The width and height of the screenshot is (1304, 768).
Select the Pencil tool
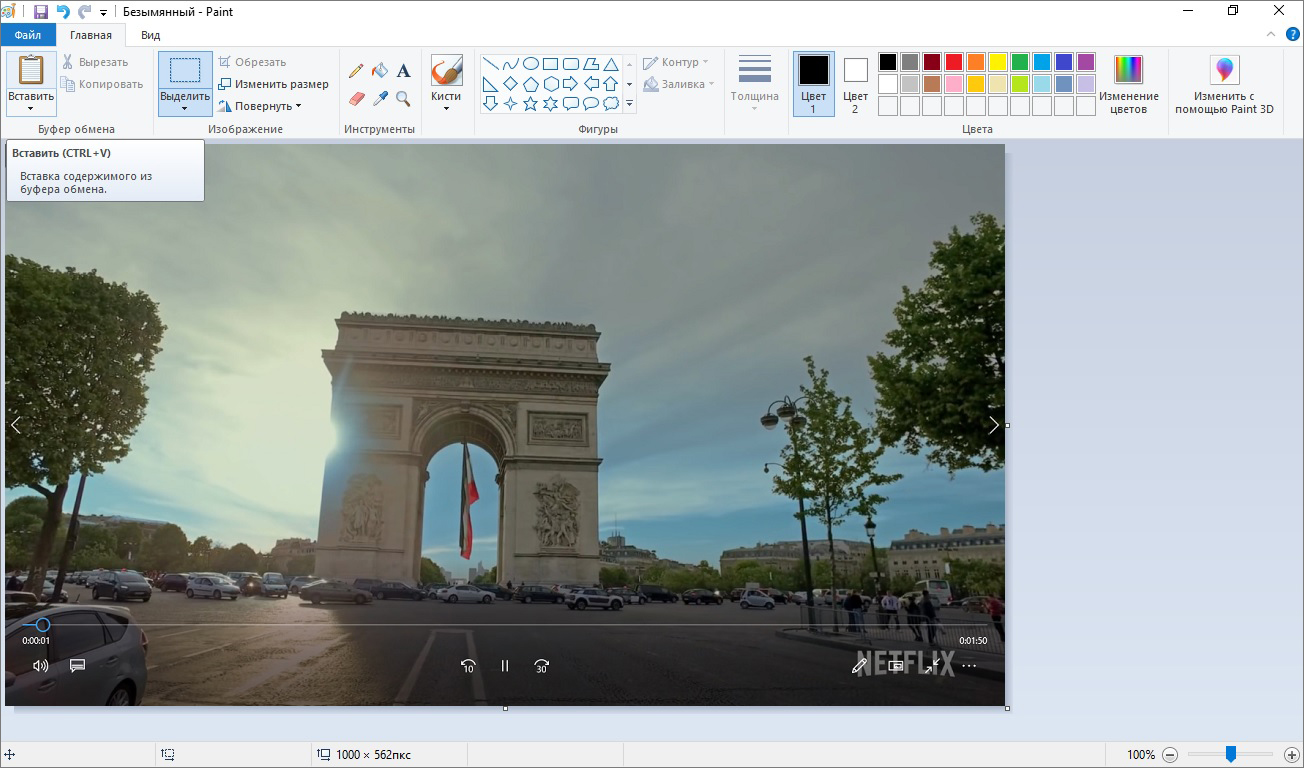[356, 71]
